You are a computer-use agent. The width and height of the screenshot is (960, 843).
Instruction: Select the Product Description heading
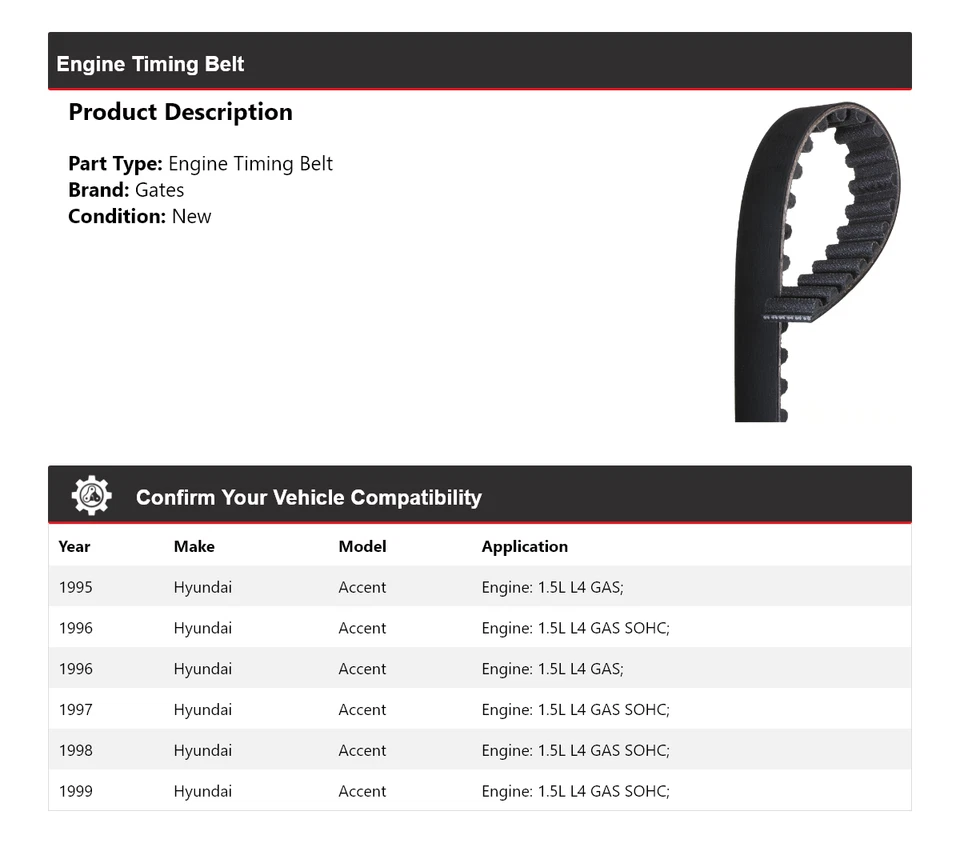point(180,112)
